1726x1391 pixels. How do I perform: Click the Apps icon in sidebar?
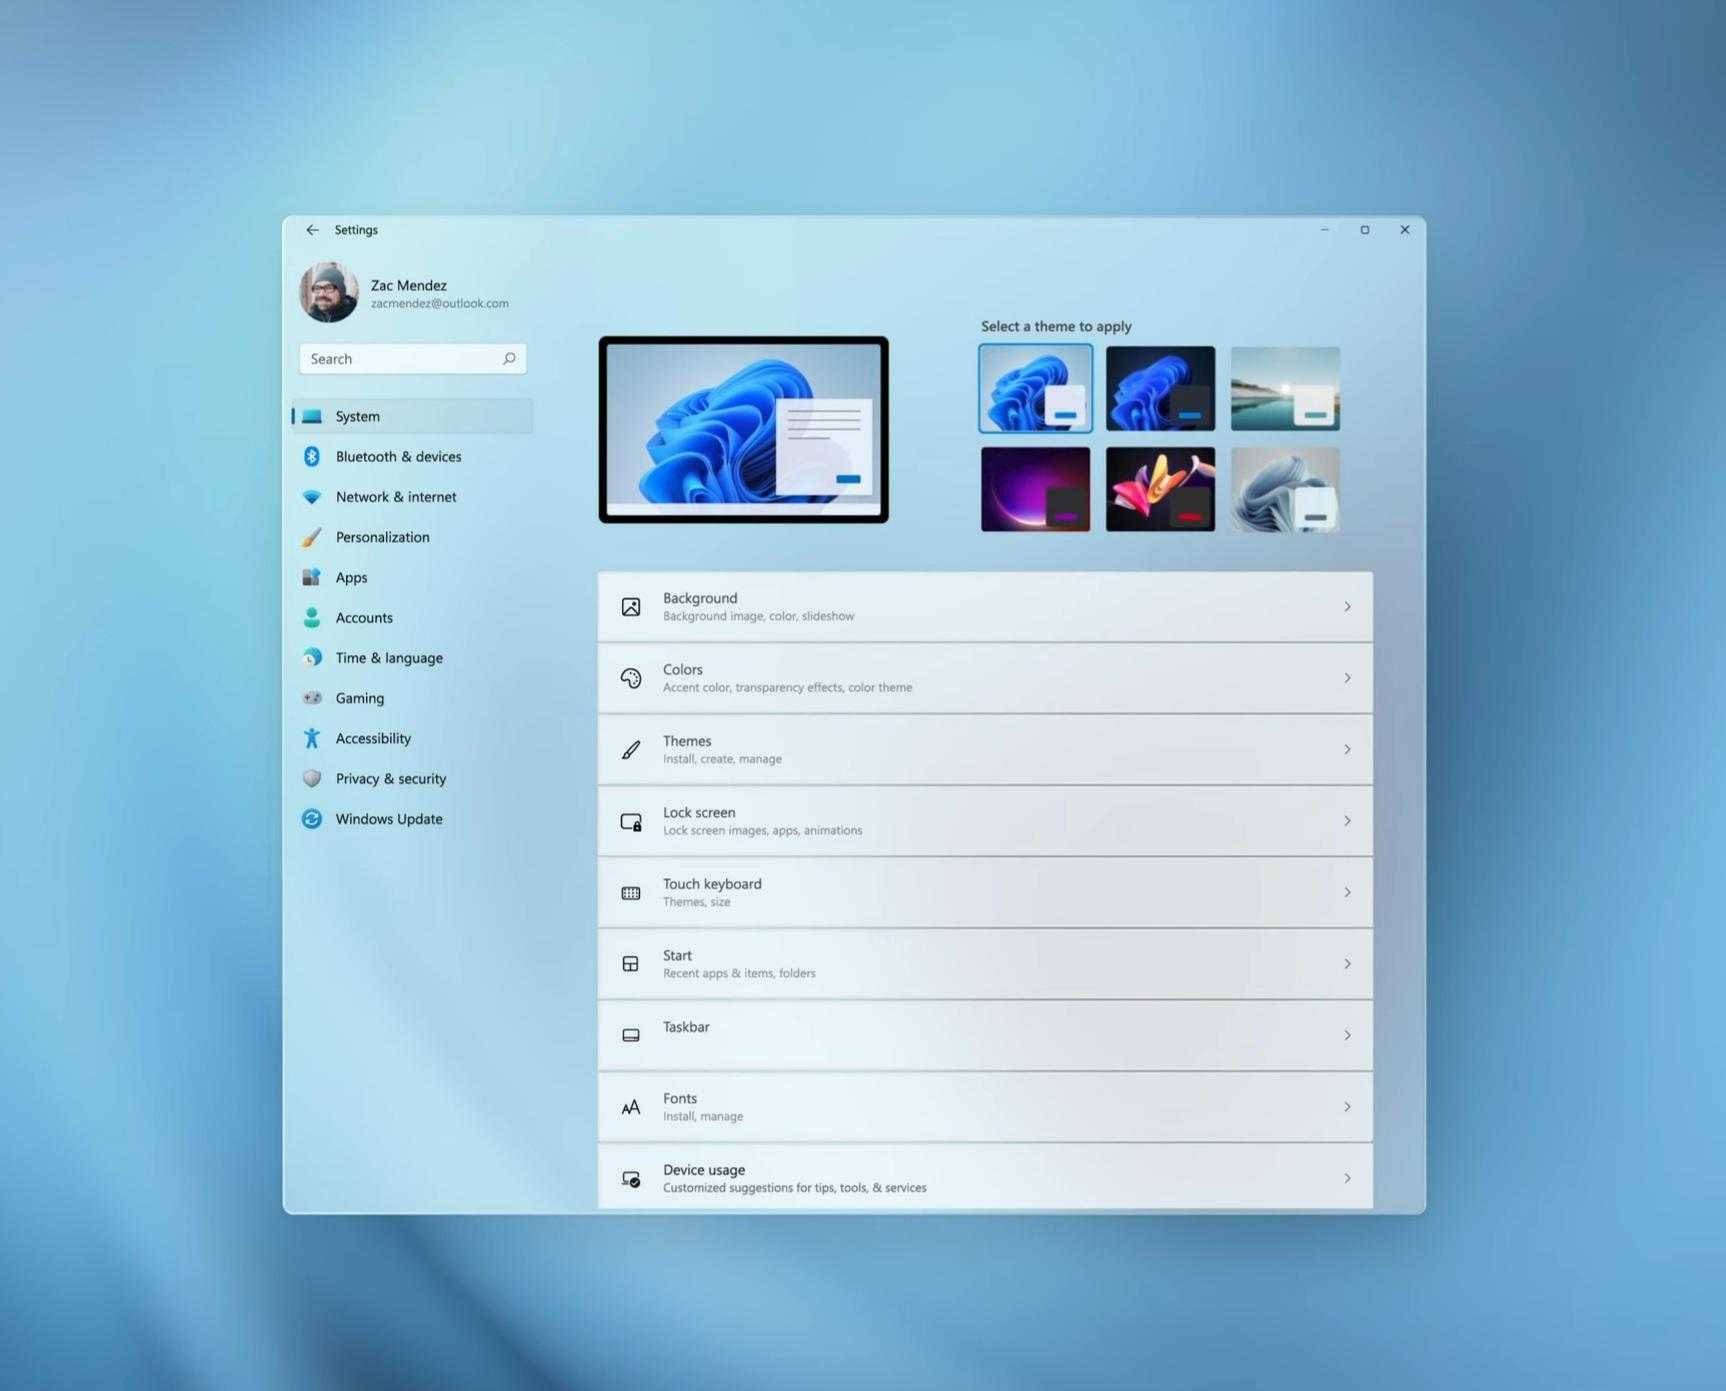tap(312, 577)
